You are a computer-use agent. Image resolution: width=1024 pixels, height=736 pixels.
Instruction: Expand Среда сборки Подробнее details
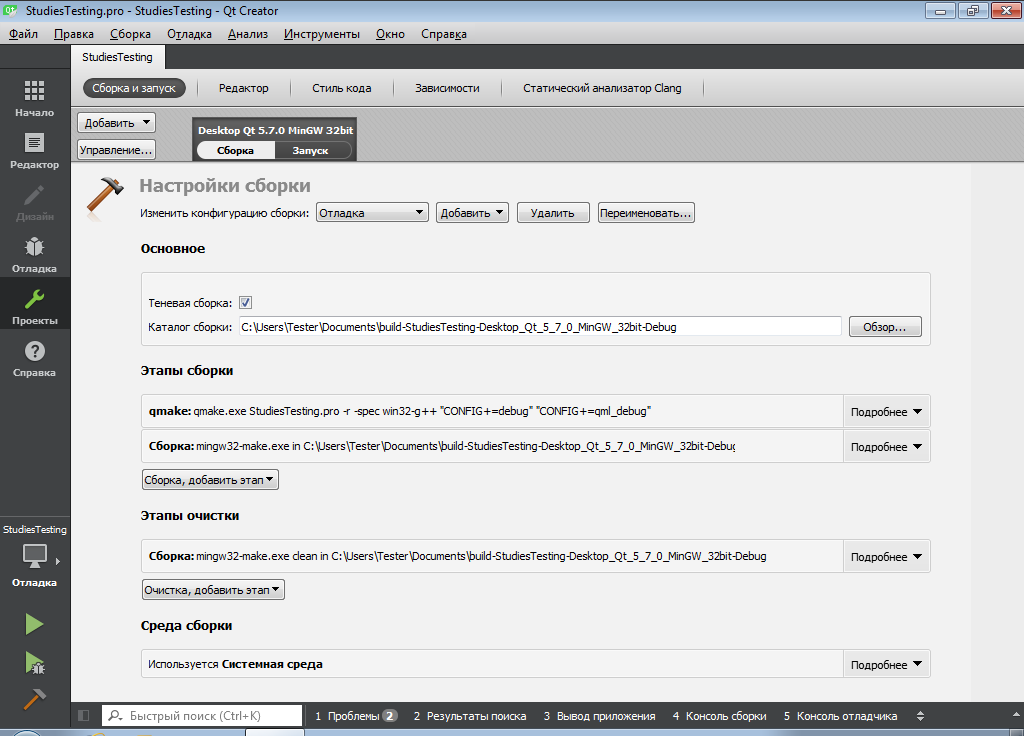pos(886,665)
